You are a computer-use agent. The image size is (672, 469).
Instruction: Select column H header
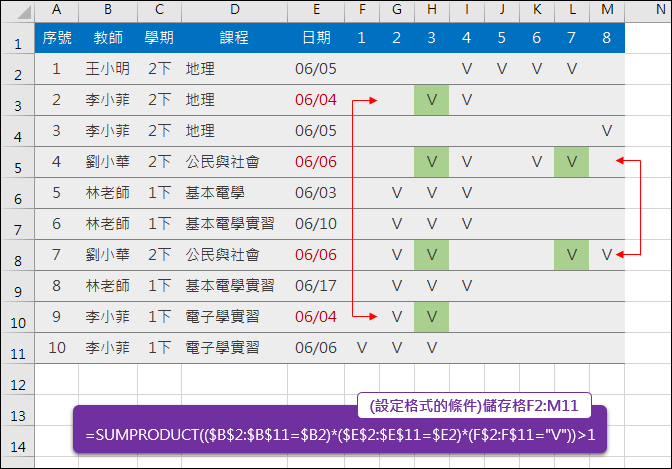(x=432, y=10)
